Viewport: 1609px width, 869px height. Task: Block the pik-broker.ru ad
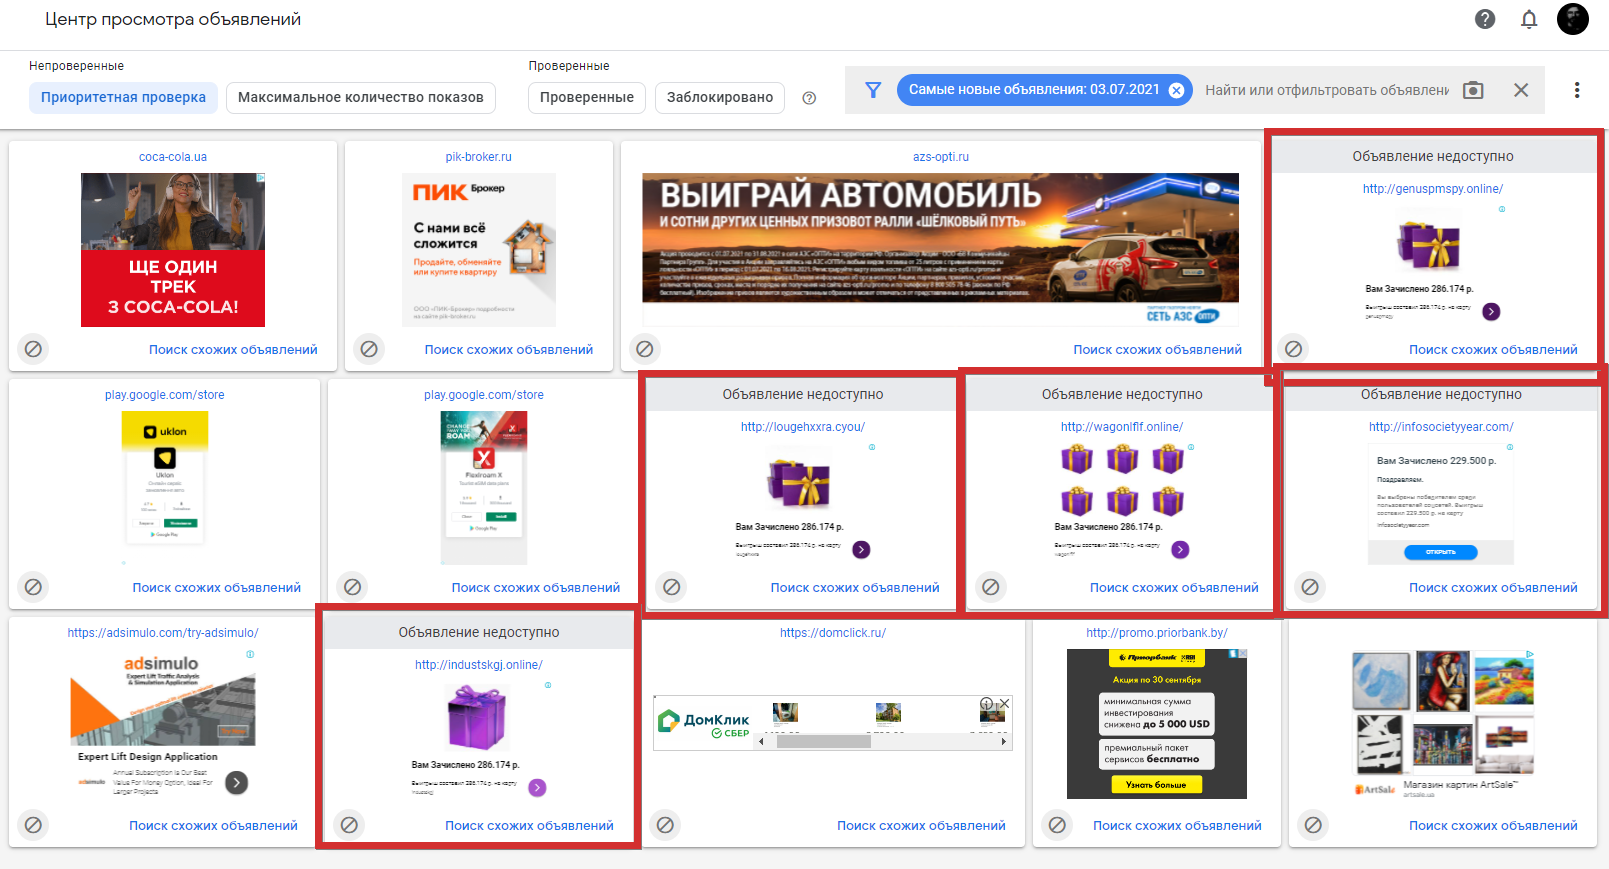pos(369,349)
